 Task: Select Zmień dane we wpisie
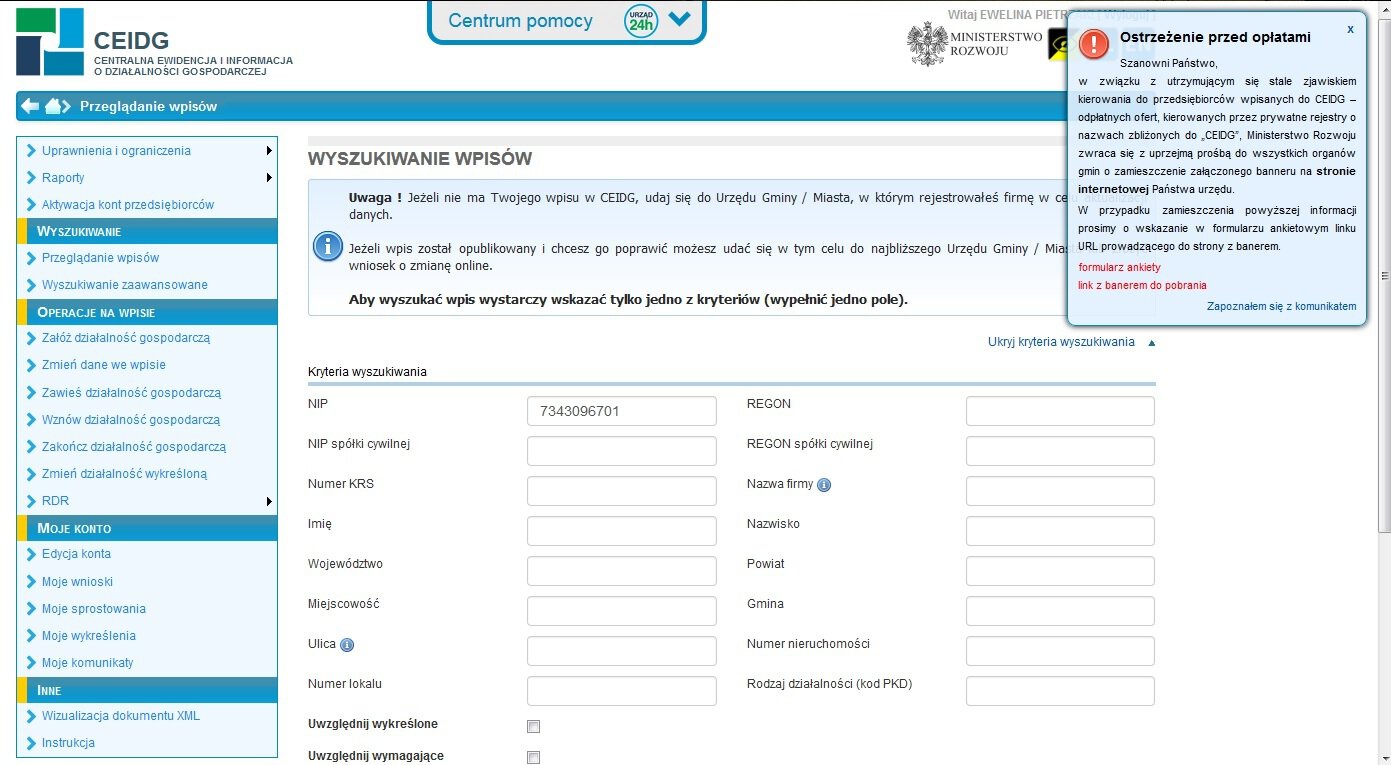coord(104,365)
